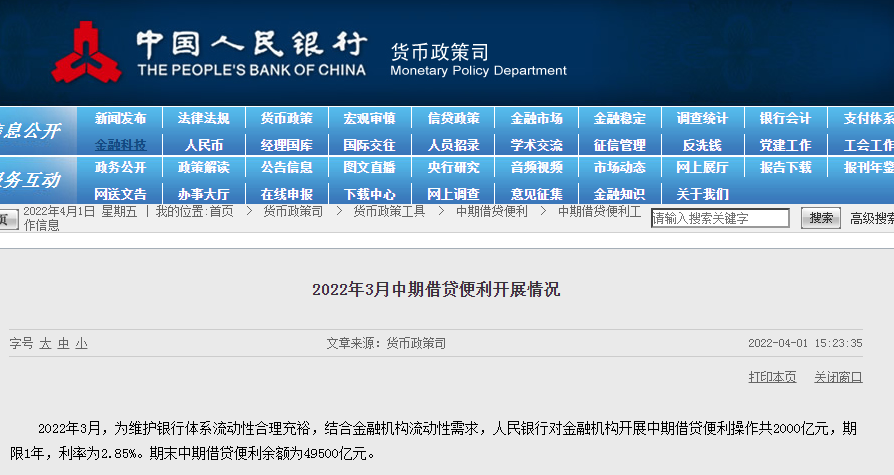Click the 信息公开 section label
The height and width of the screenshot is (475, 894).
(30, 131)
